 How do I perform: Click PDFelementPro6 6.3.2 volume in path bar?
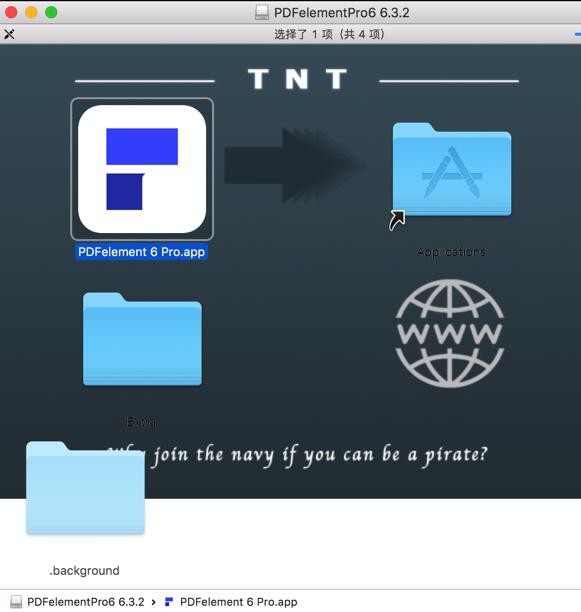pyautogui.click(x=77, y=602)
